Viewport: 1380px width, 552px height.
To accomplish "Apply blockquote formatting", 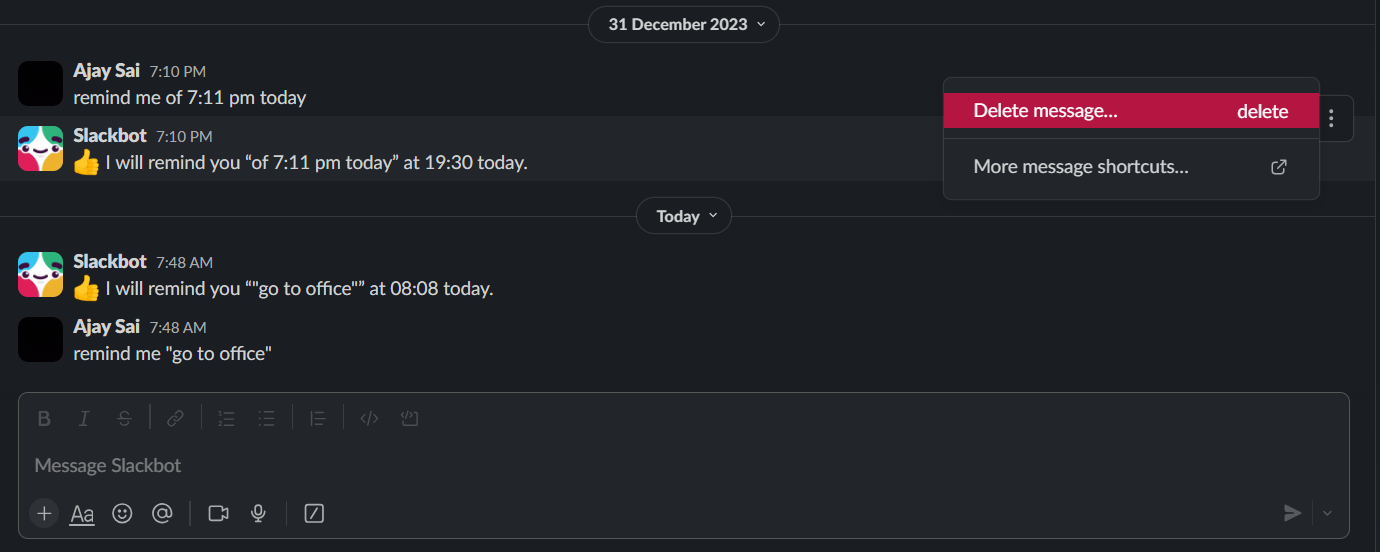I will (x=318, y=419).
